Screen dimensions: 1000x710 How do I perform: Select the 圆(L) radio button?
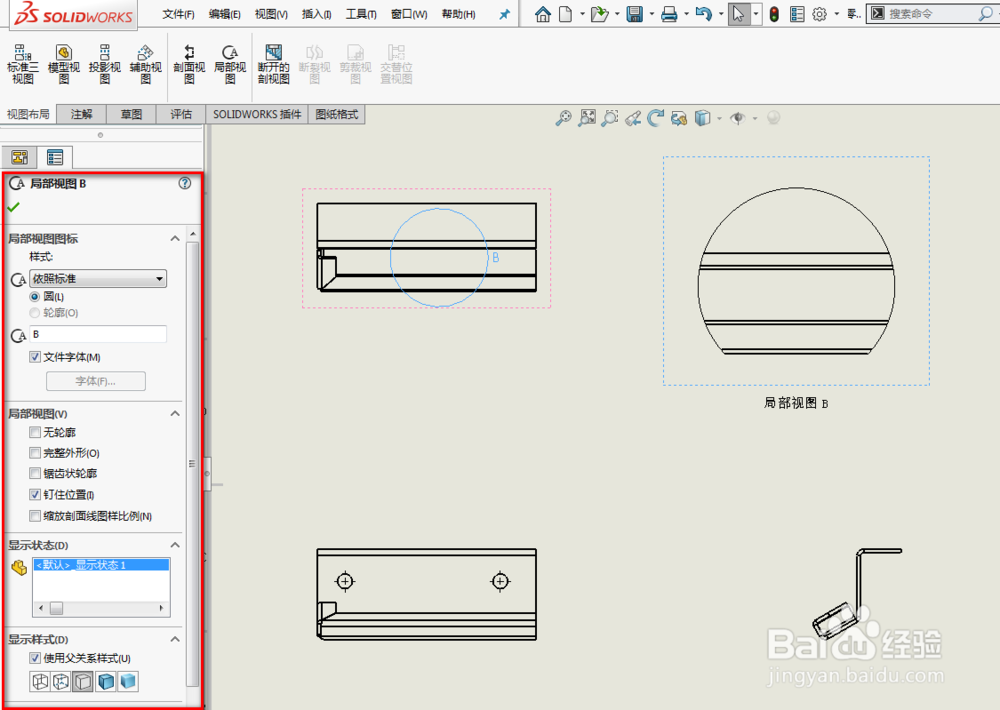coord(35,296)
